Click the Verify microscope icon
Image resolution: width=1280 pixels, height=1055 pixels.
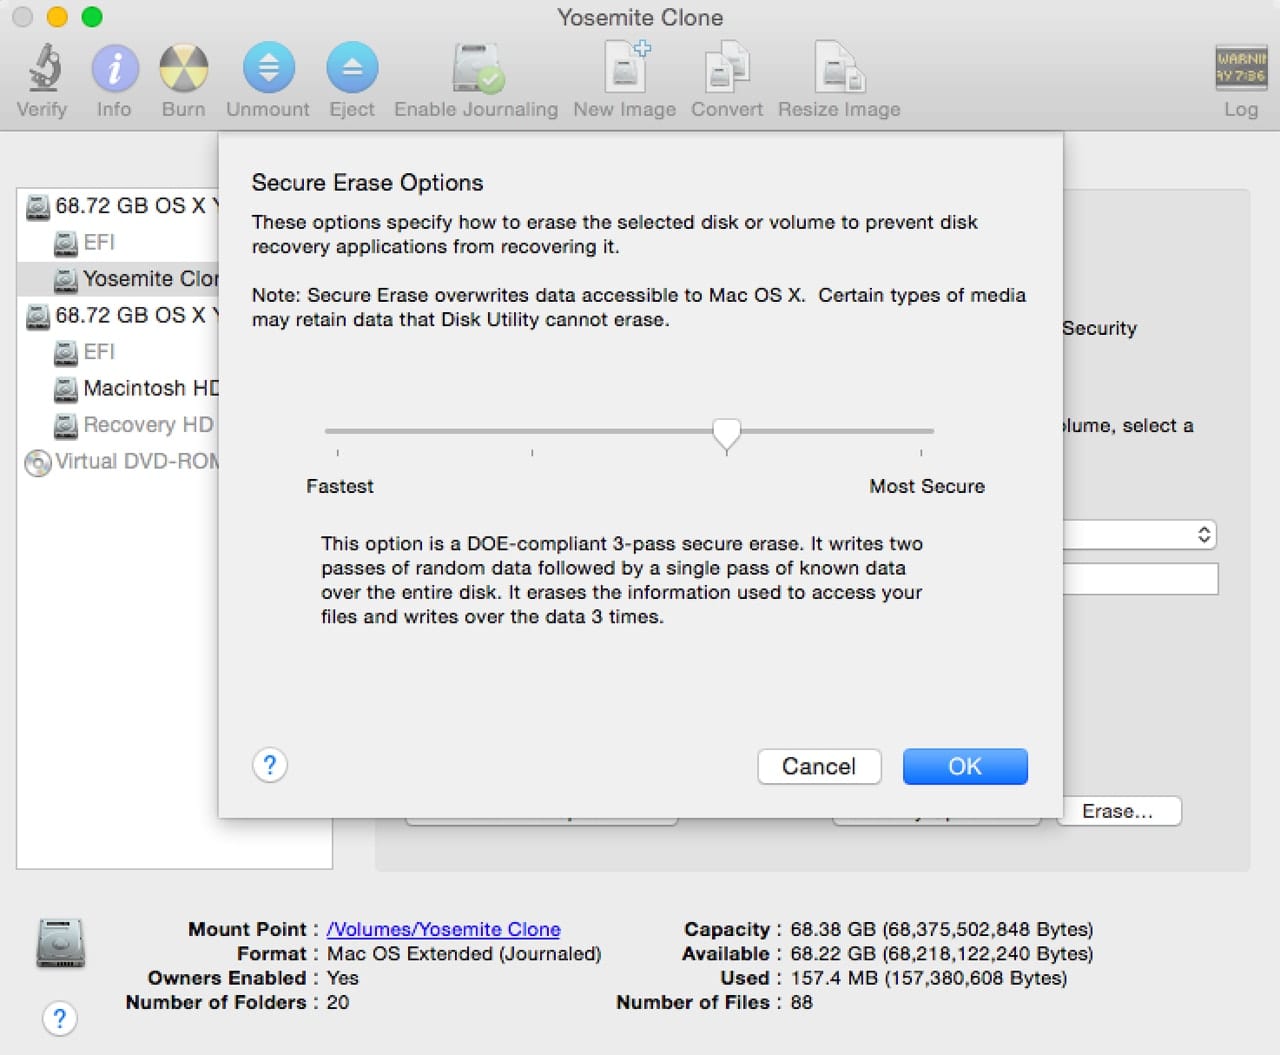click(42, 70)
